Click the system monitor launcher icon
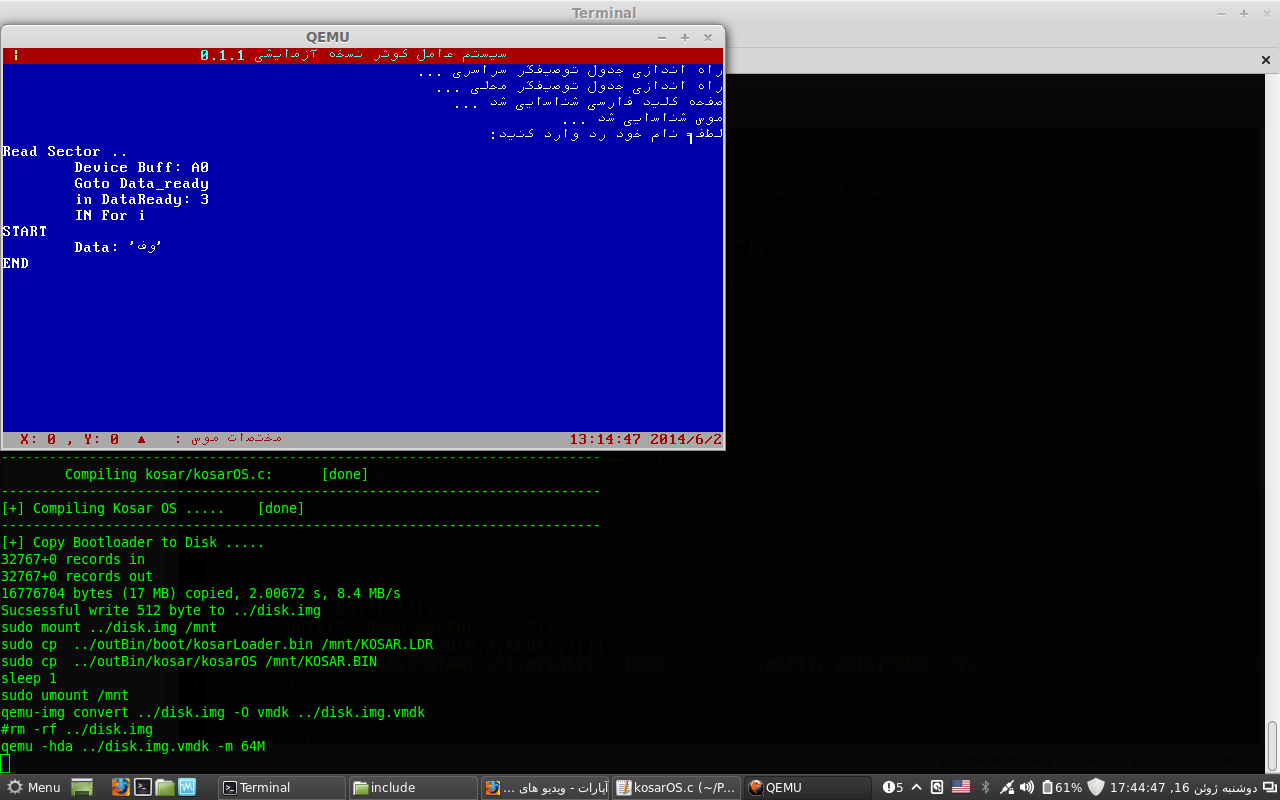 point(187,787)
